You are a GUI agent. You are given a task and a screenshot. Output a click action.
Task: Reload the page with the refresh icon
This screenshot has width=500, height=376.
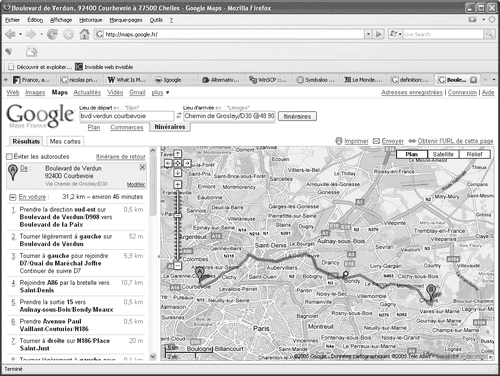52,34
